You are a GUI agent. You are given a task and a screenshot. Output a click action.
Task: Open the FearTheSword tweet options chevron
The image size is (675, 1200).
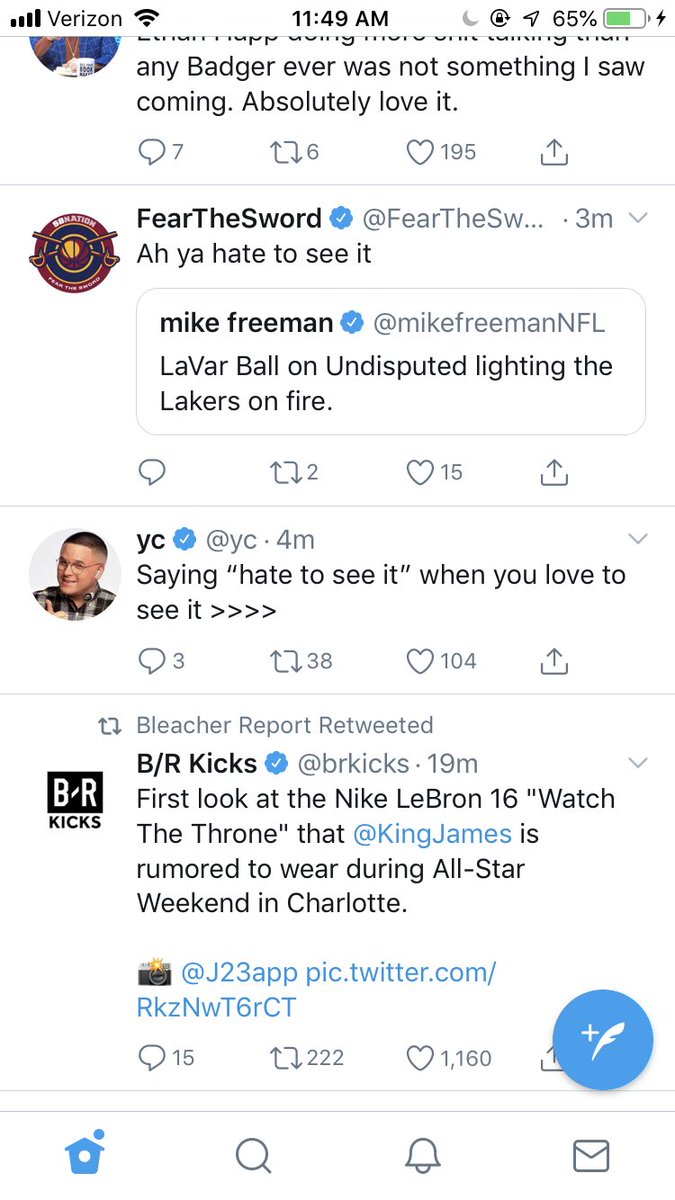pyautogui.click(x=637, y=219)
